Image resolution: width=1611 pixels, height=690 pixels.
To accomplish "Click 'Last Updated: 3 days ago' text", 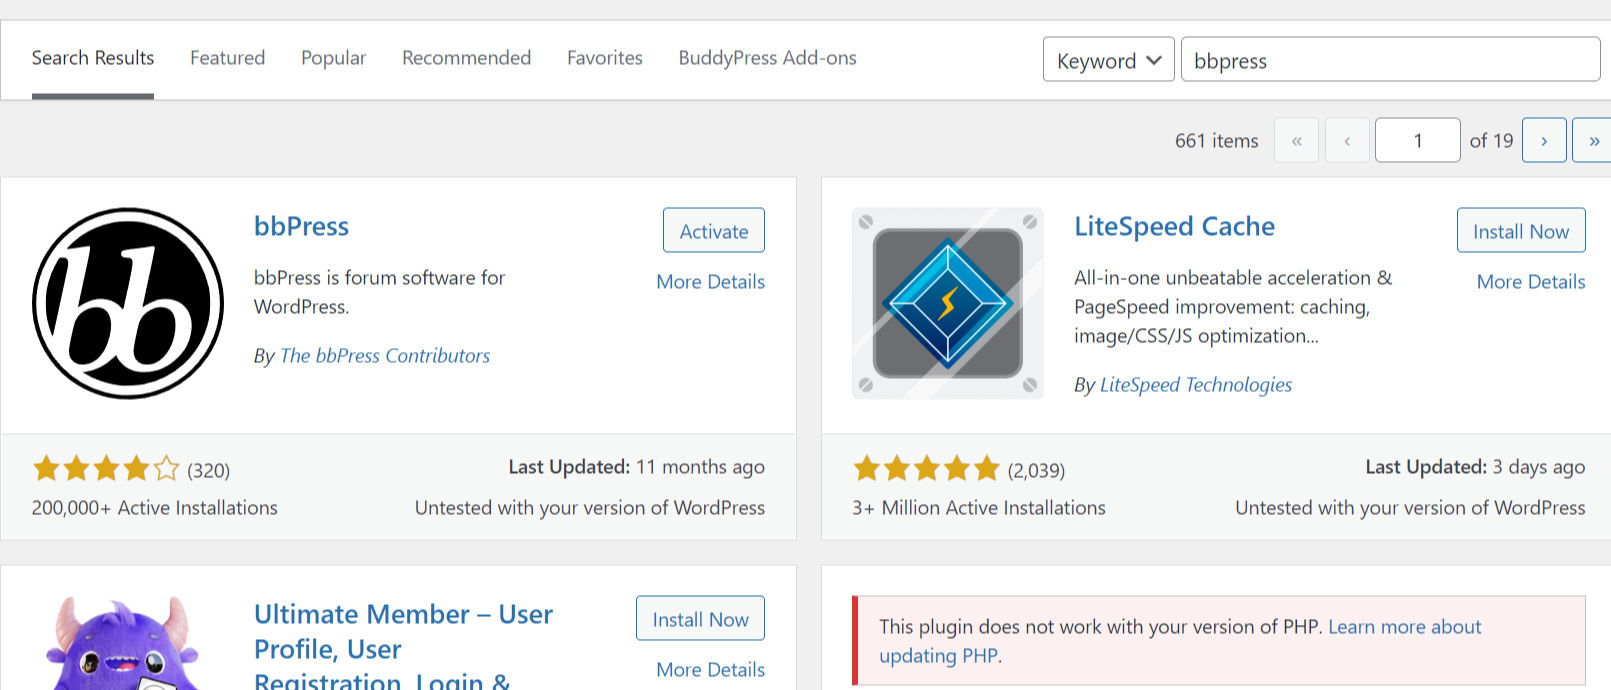I will pos(1475,467).
